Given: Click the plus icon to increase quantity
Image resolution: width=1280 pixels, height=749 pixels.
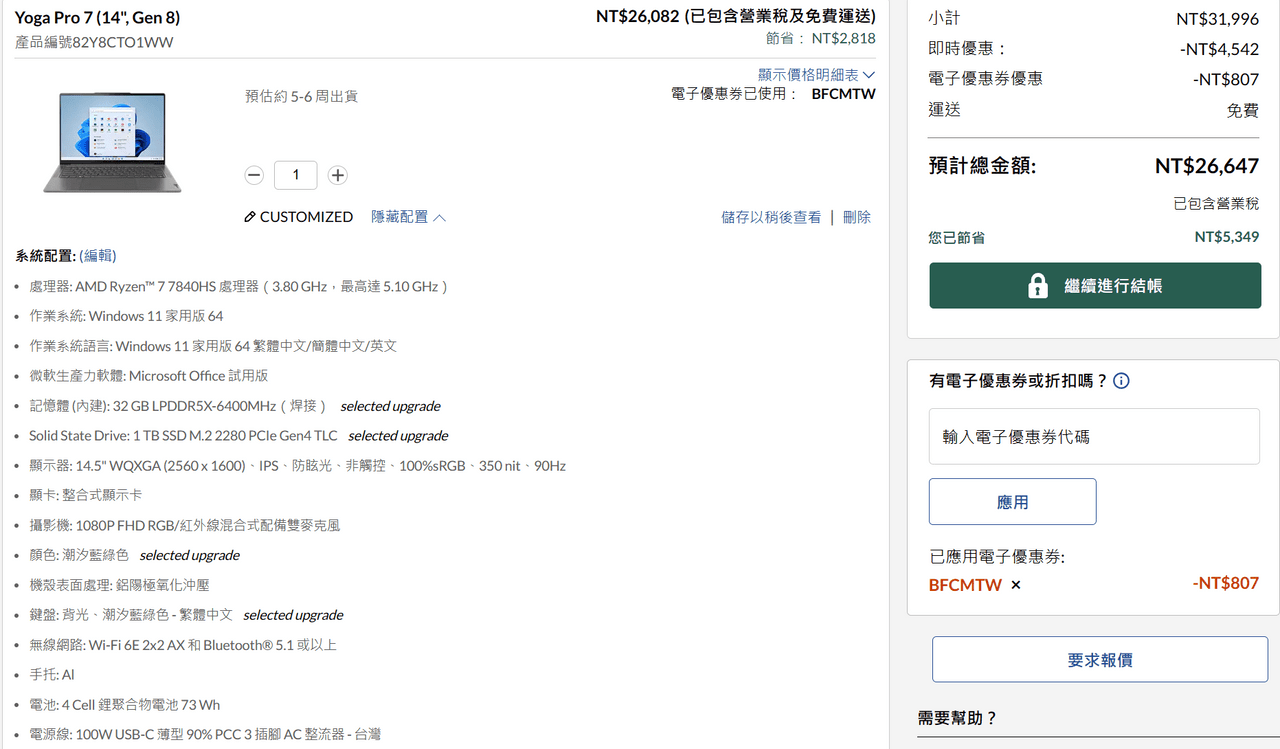Looking at the screenshot, I should pyautogui.click(x=337, y=175).
